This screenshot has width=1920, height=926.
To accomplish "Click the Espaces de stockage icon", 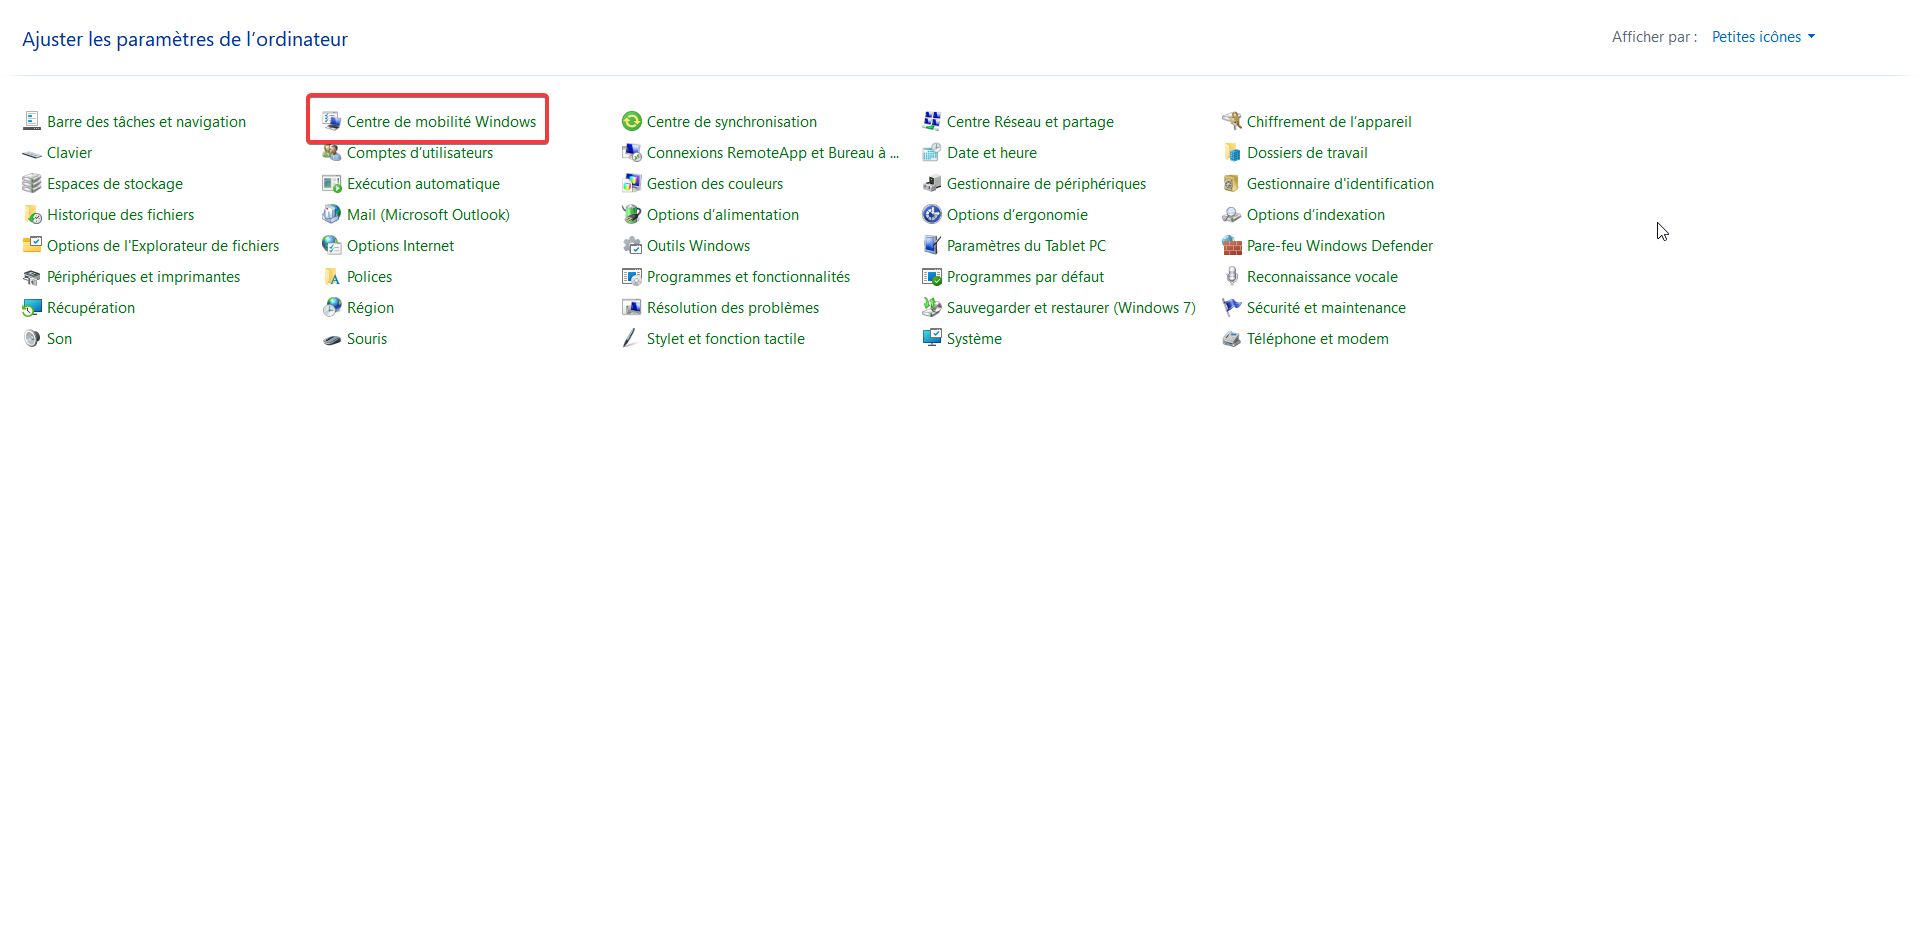I will pos(32,184).
